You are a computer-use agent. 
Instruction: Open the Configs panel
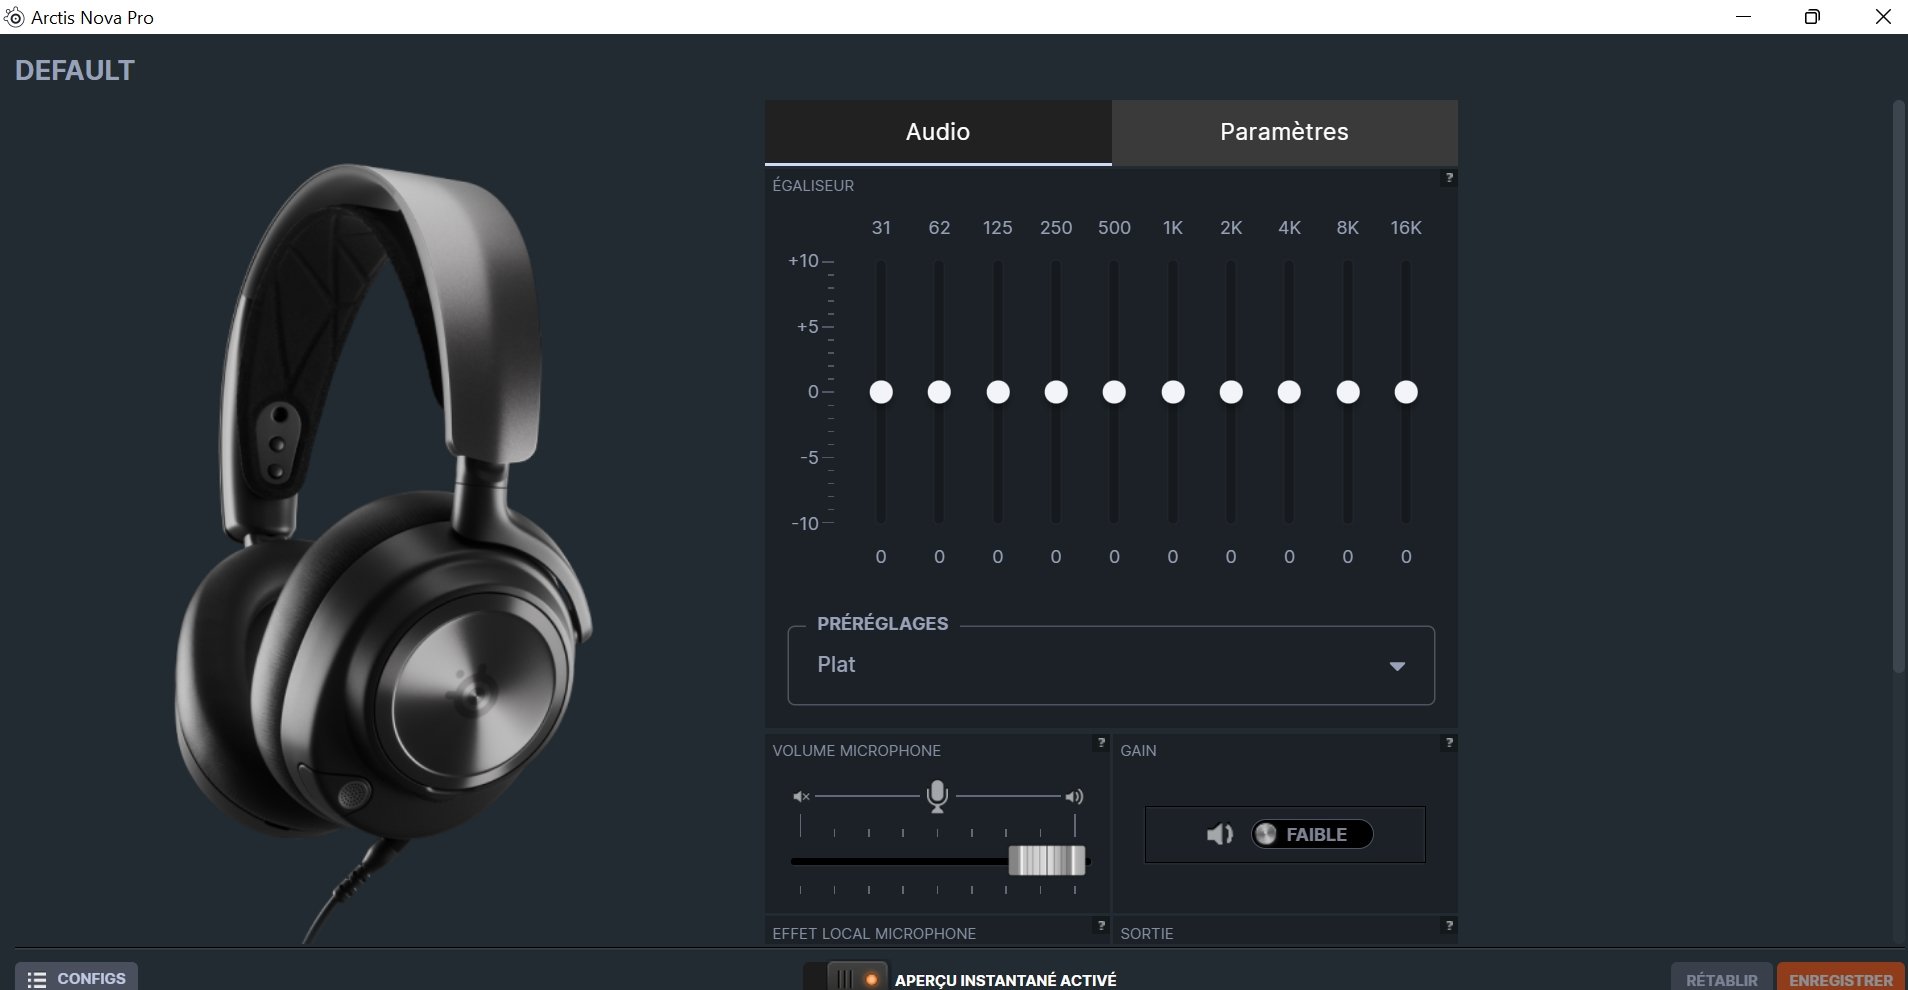[76, 977]
